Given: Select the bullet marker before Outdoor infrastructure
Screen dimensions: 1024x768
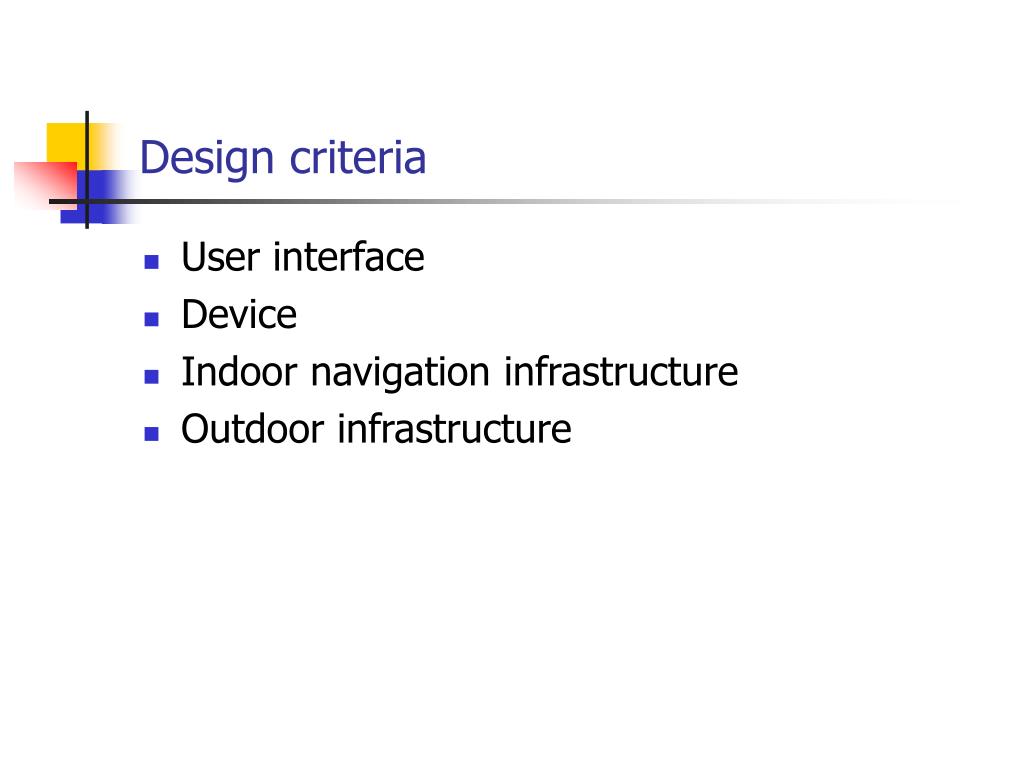Looking at the screenshot, I should pyautogui.click(x=152, y=434).
